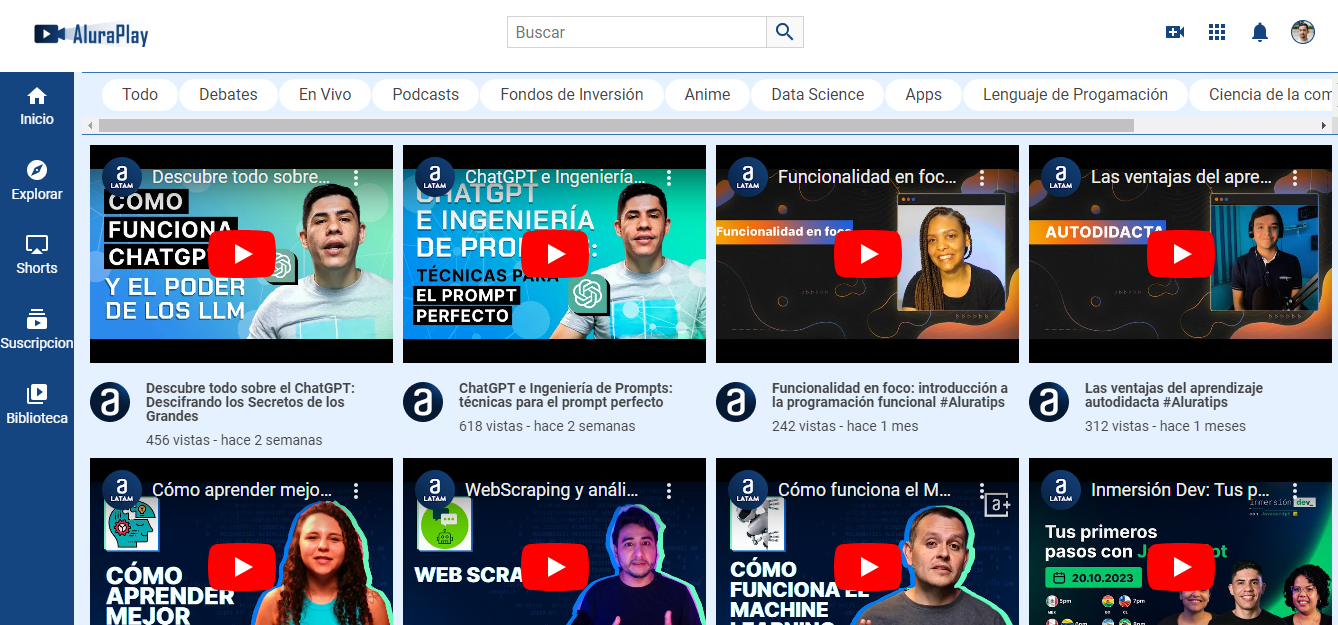Click Alura LATAM logo on 'Descubre todo sobre' embed
Screen dimensions: 1338x625
click(x=122, y=177)
